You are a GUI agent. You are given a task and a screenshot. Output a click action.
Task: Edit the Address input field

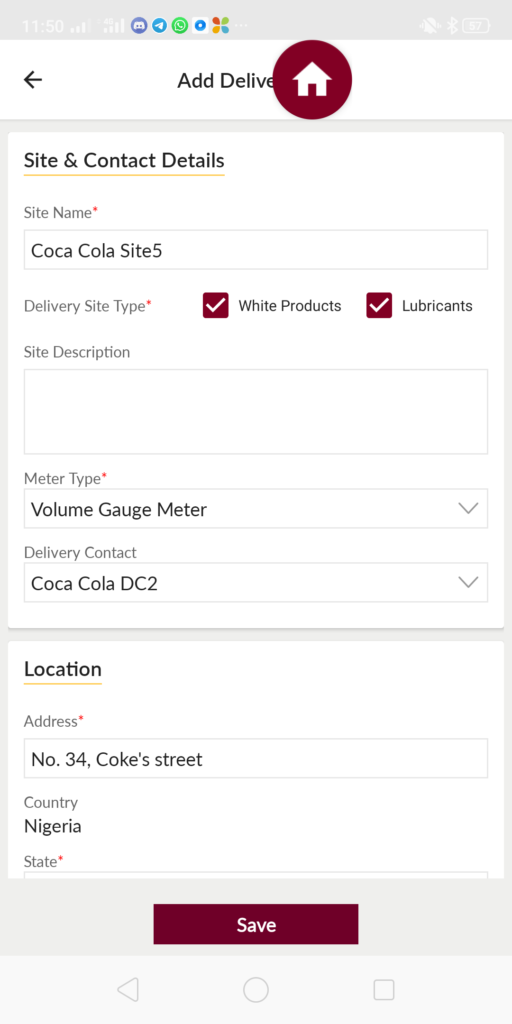[256, 758]
